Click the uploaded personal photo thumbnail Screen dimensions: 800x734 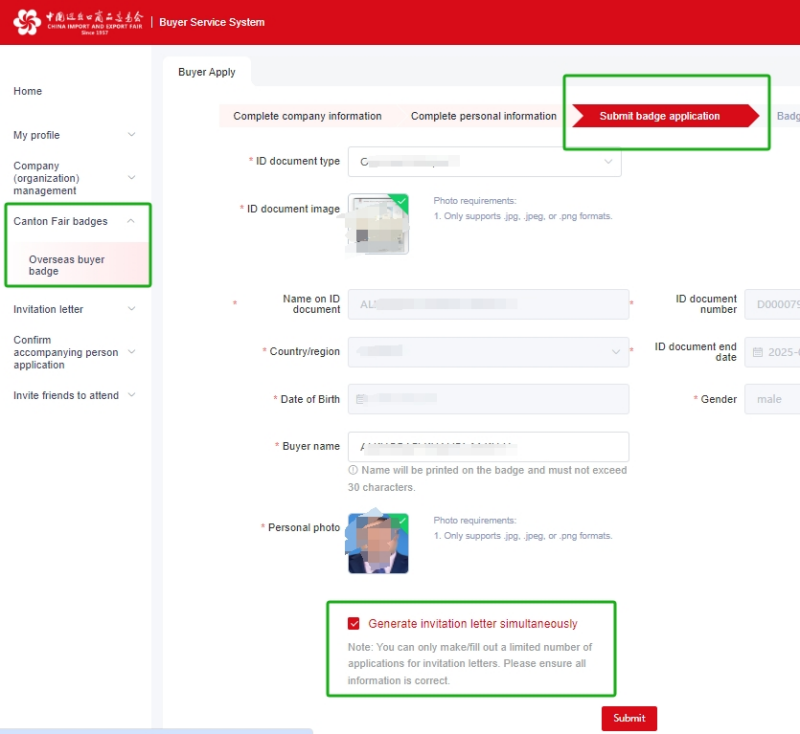click(x=378, y=543)
